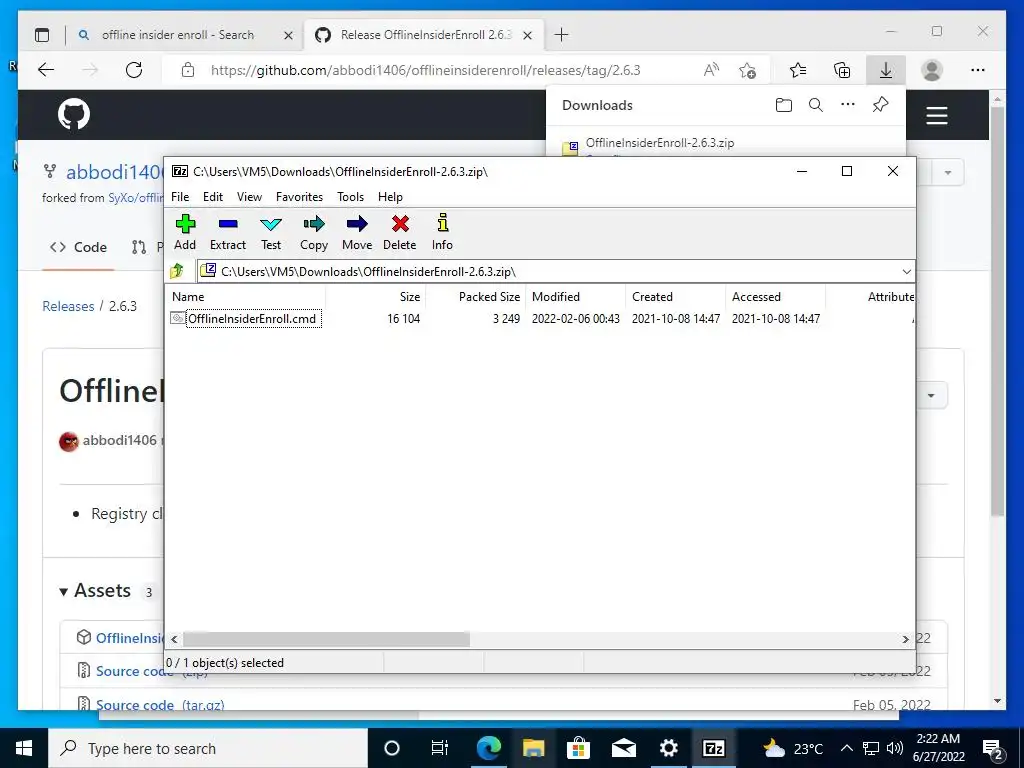Select the Copy toolbar icon in 7-Zip

[314, 232]
